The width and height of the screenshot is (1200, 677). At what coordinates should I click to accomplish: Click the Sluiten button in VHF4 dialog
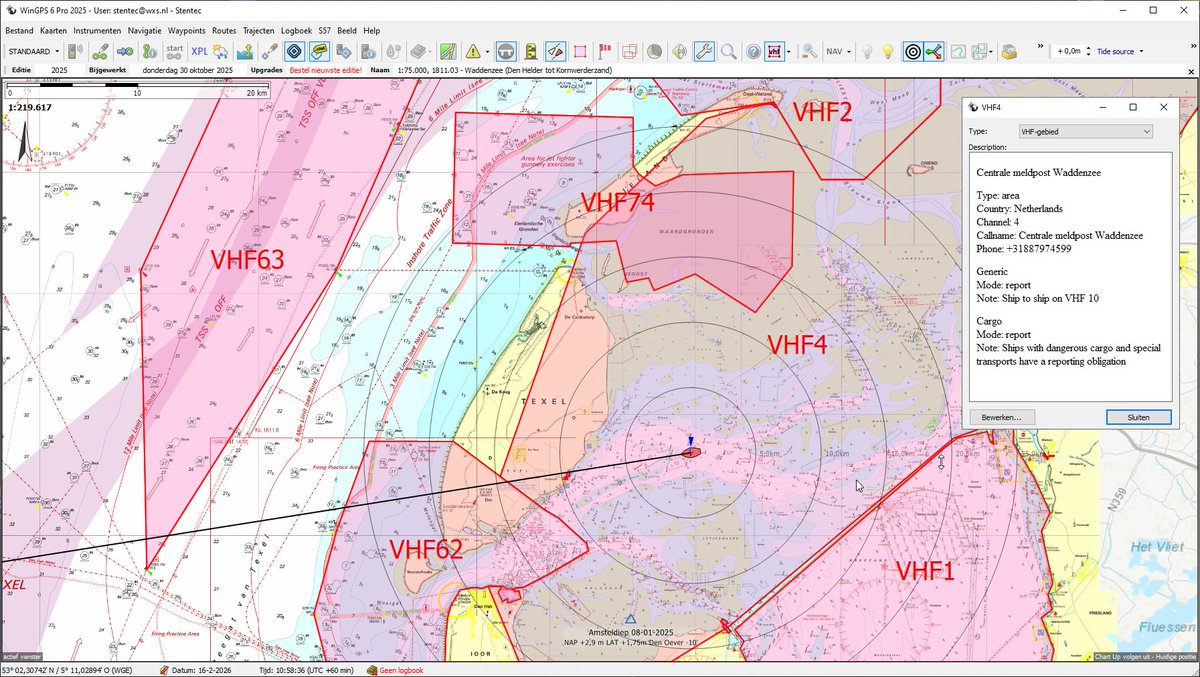pyautogui.click(x=1139, y=417)
